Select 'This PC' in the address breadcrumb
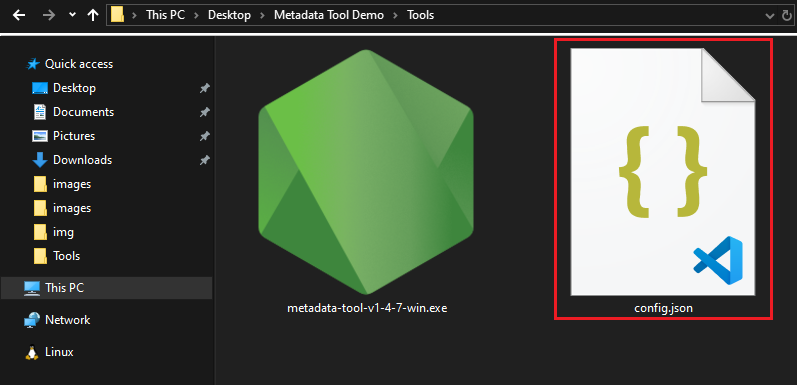This screenshot has width=797, height=385. pos(166,15)
